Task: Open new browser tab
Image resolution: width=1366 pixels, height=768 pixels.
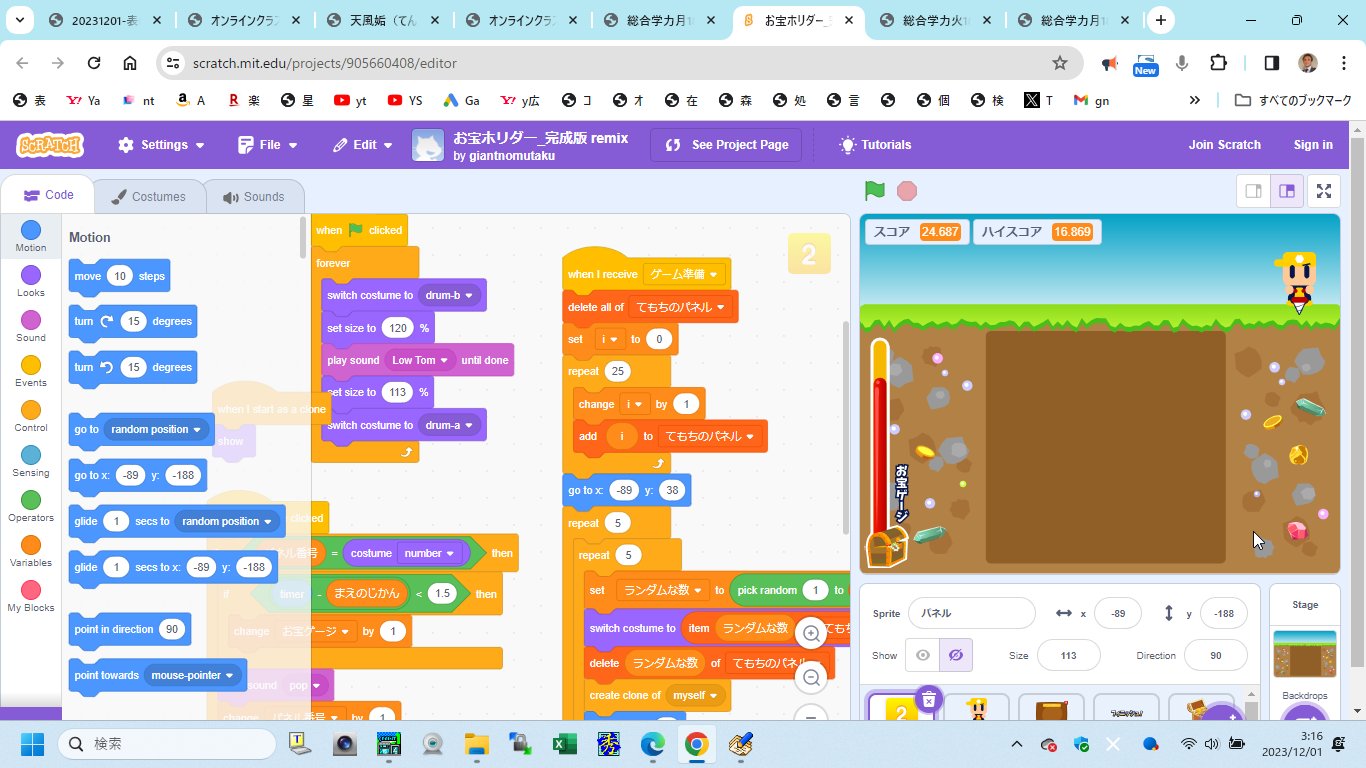Action: (1160, 20)
